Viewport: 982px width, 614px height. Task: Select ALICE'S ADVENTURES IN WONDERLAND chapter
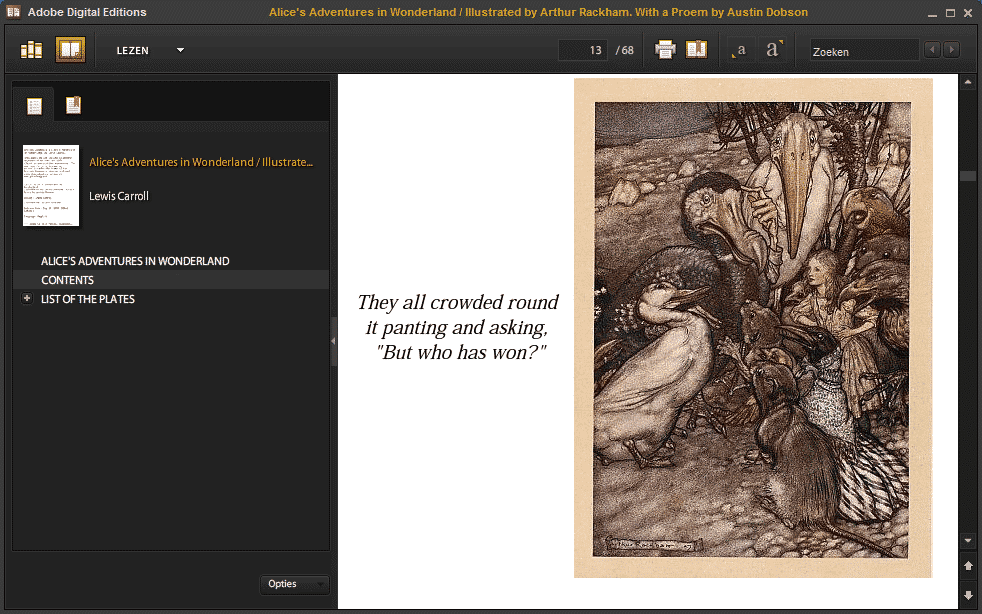coord(135,261)
